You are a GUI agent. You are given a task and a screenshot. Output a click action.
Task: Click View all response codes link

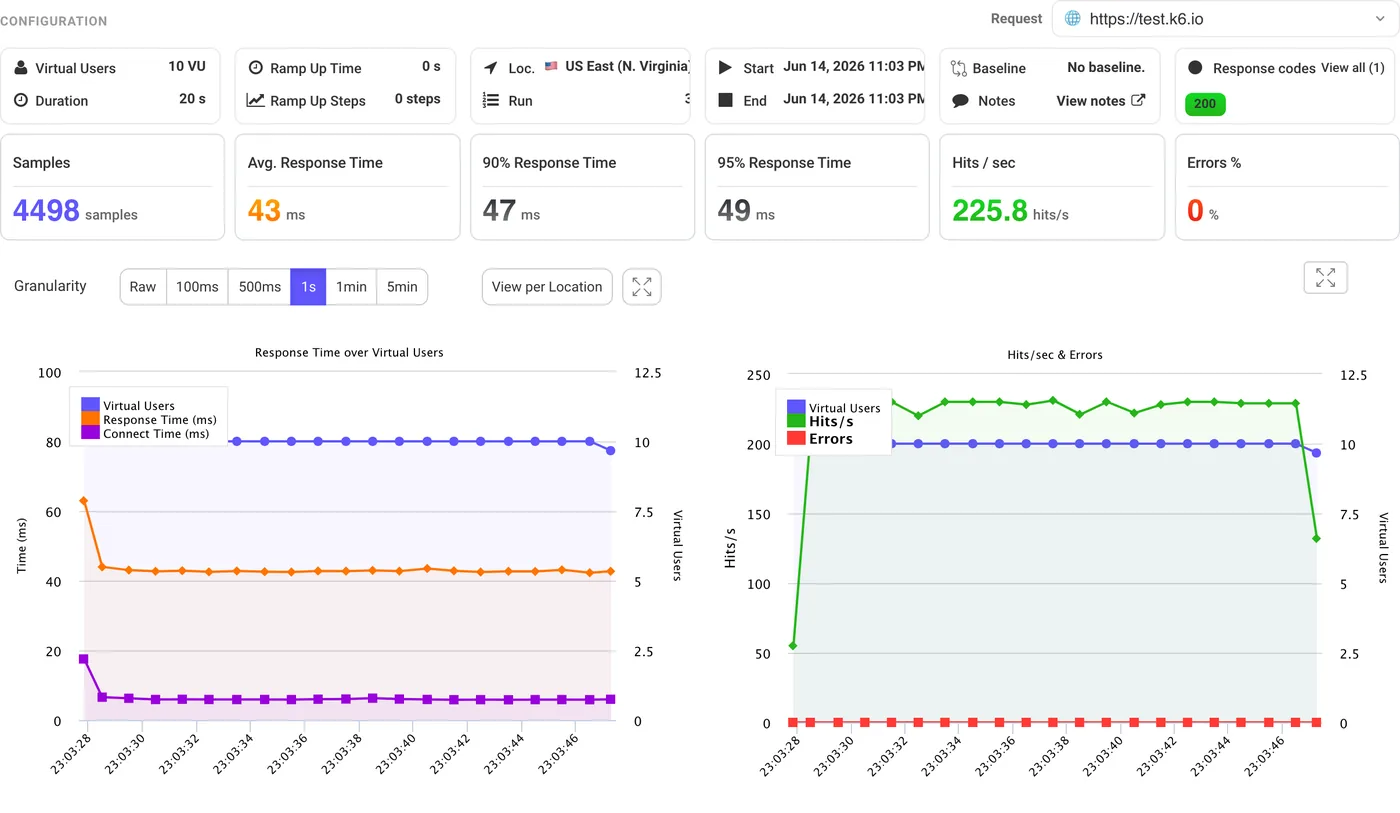pos(1353,68)
